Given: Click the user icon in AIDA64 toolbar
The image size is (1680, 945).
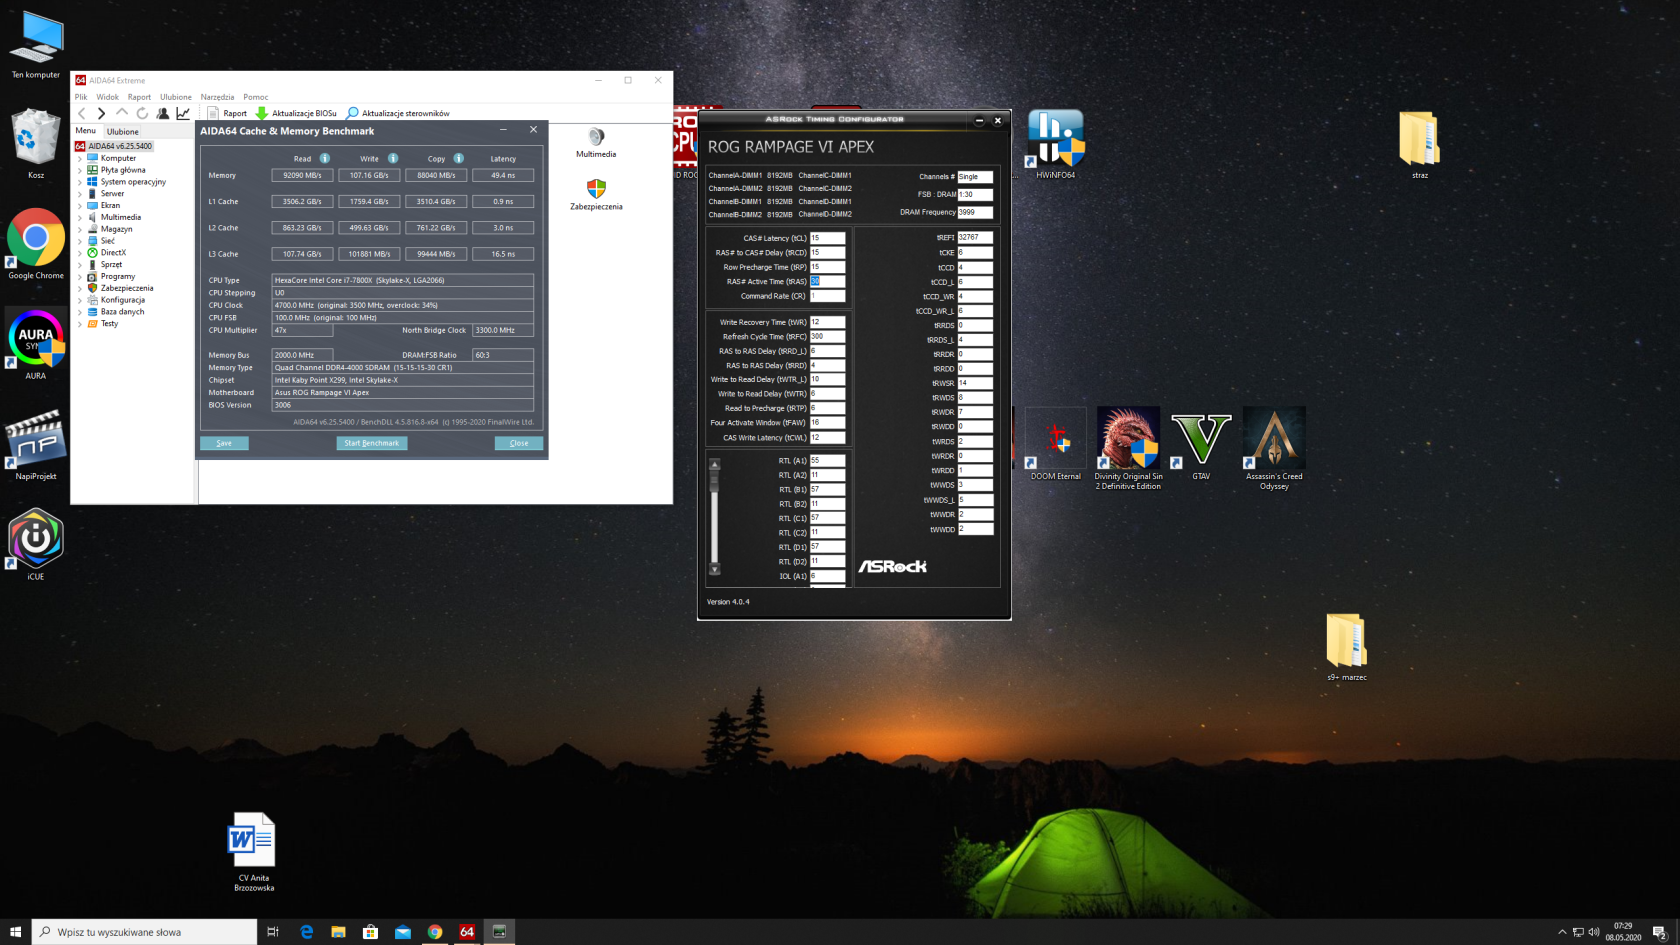Looking at the screenshot, I should point(163,113).
